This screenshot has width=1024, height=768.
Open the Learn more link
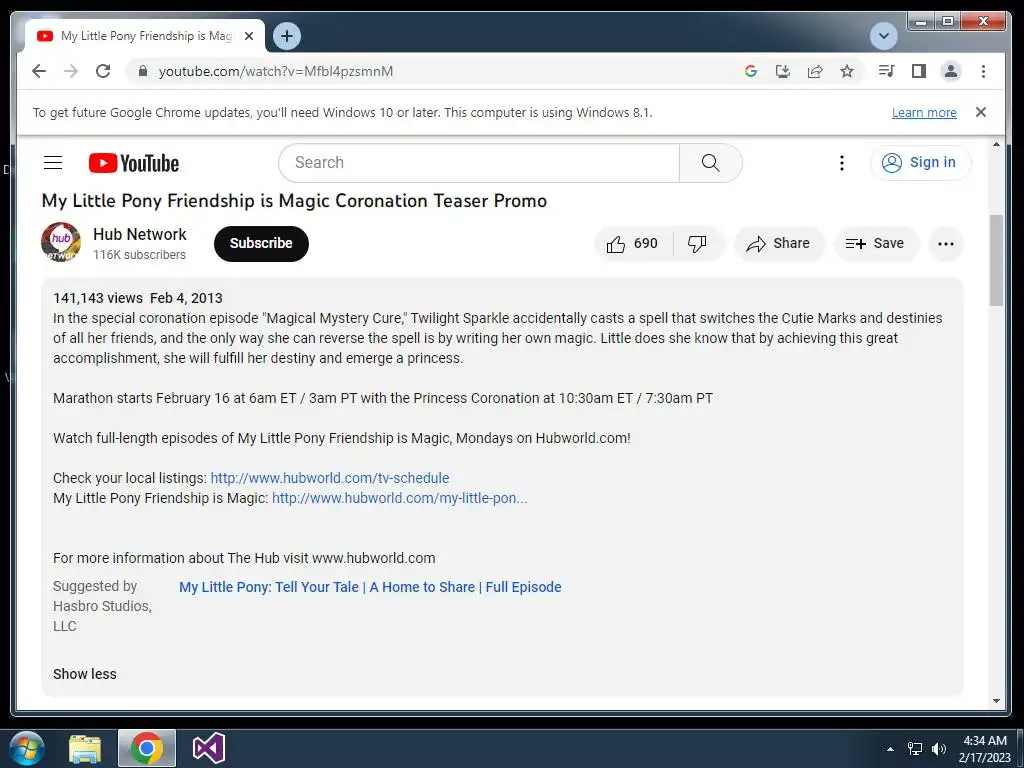pyautogui.click(x=924, y=112)
